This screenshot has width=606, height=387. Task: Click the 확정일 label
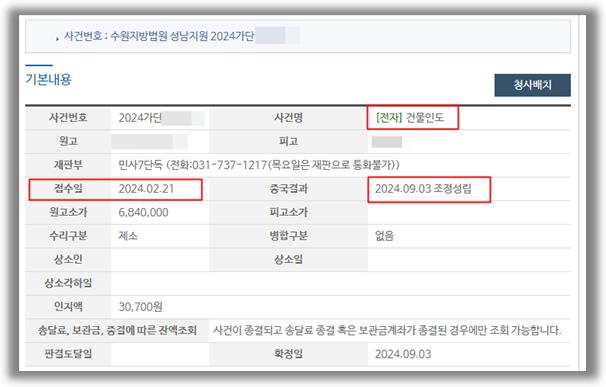click(288, 354)
